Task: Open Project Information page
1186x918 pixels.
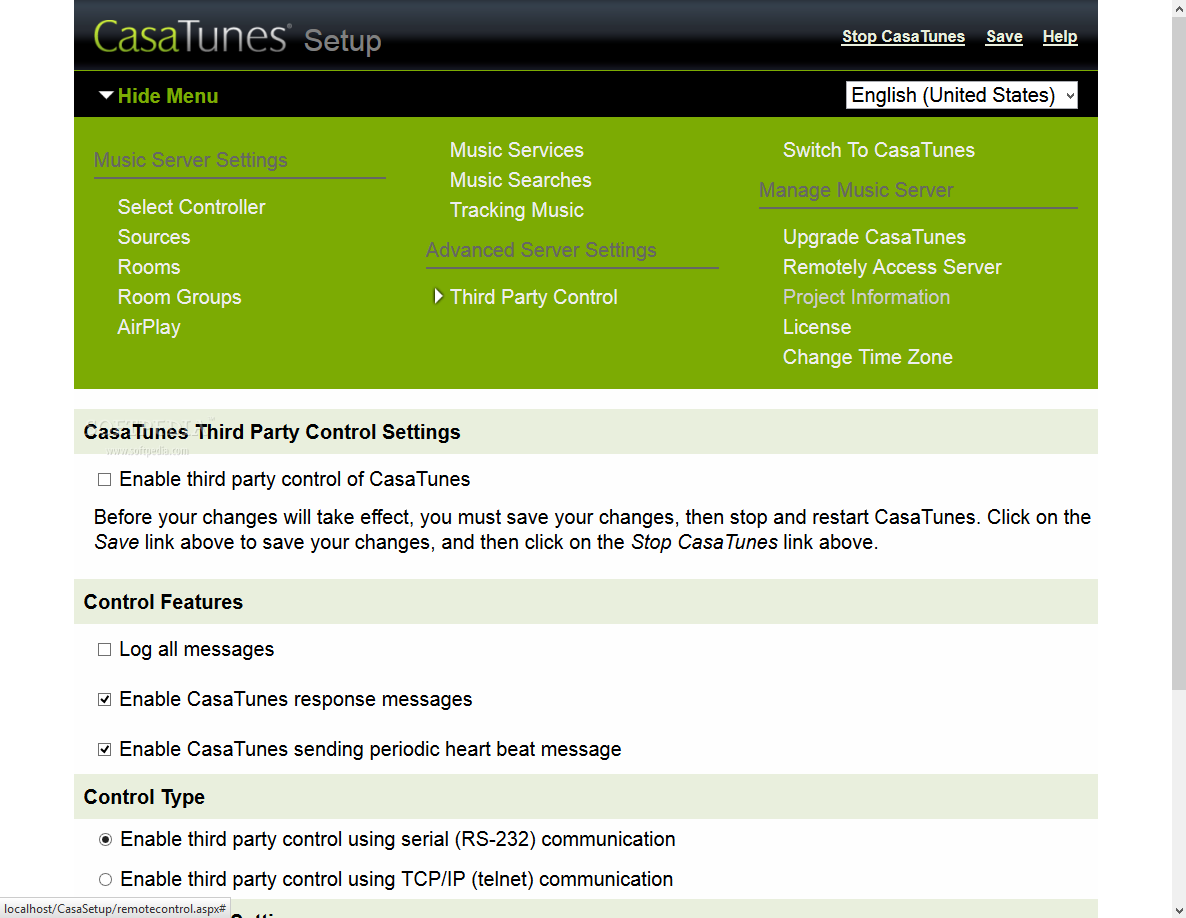Action: pyautogui.click(x=866, y=297)
